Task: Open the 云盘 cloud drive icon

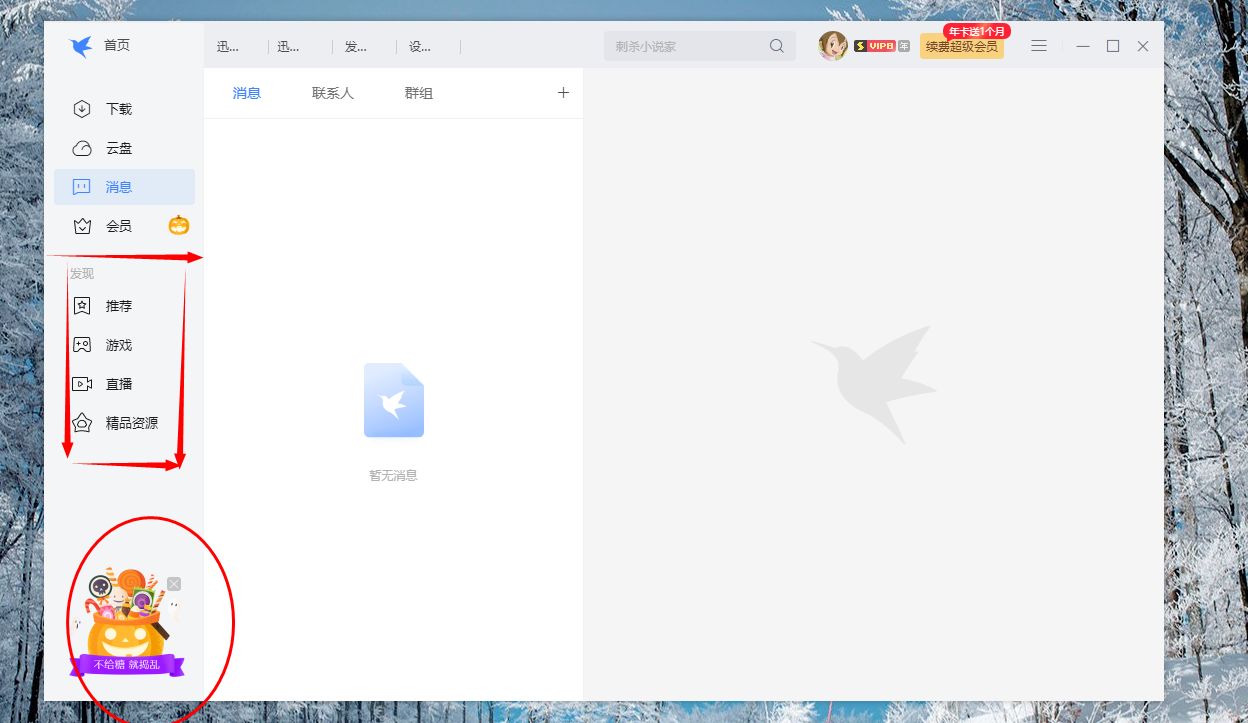Action: (82, 148)
